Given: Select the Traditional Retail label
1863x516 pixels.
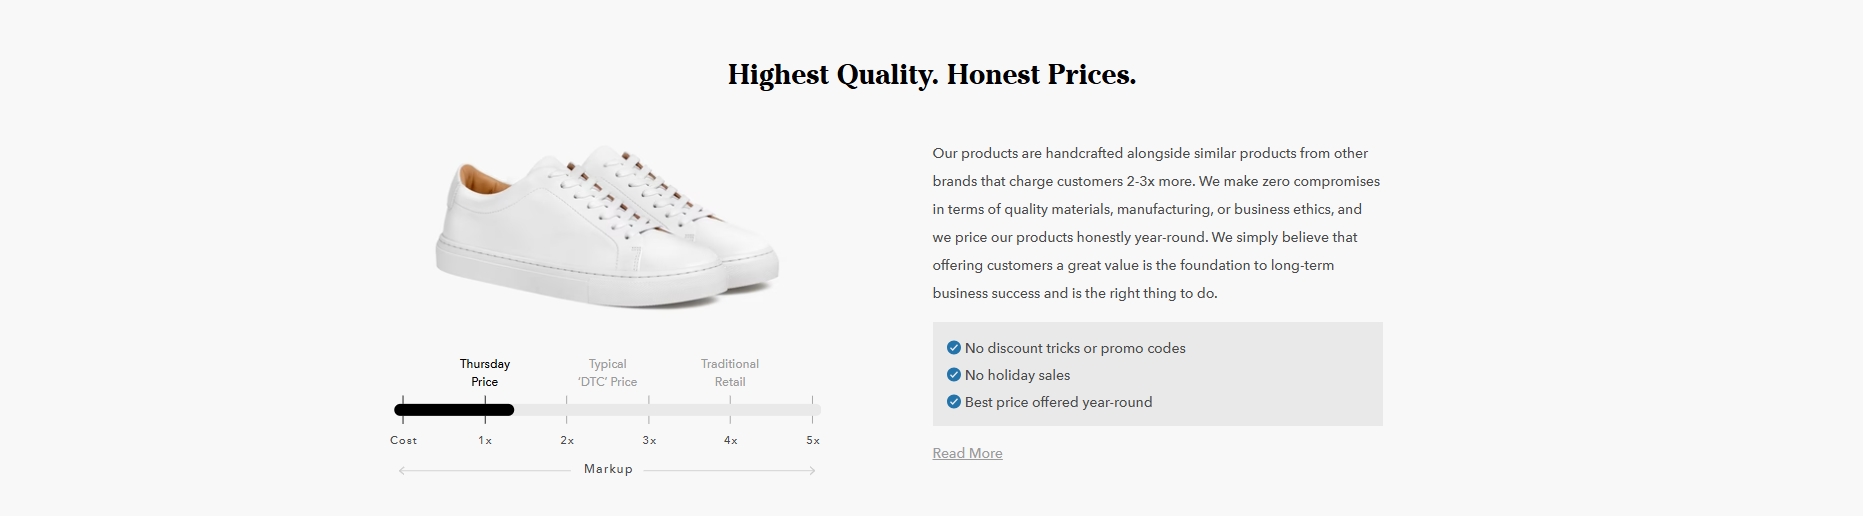Looking at the screenshot, I should [730, 373].
